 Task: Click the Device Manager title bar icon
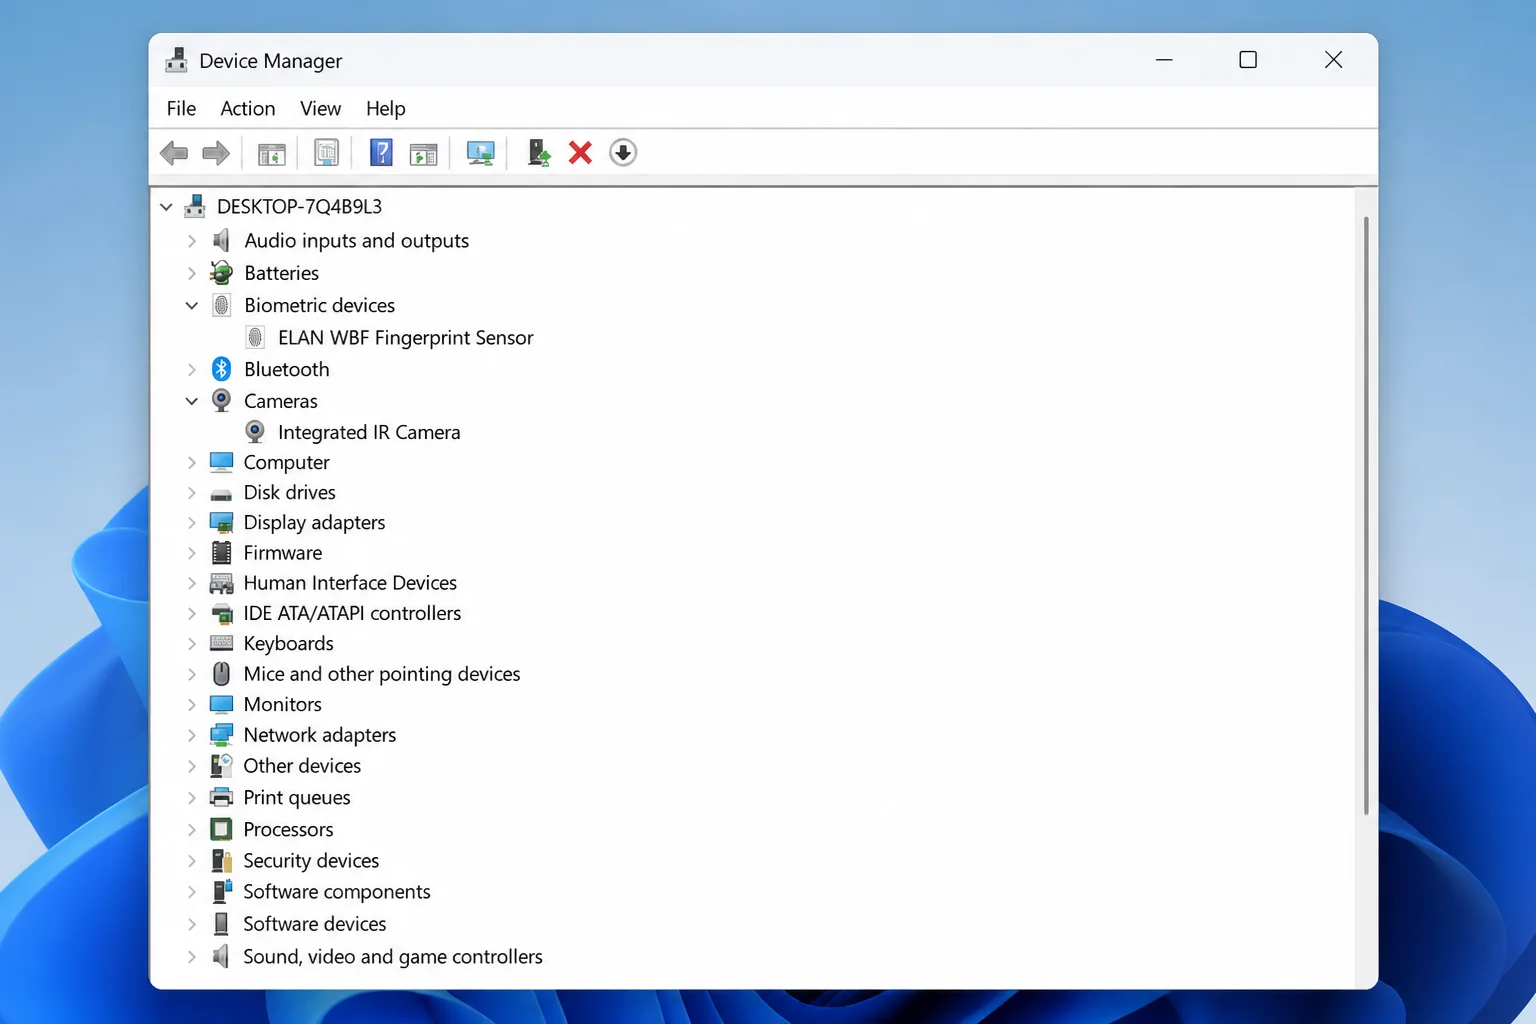click(x=176, y=60)
